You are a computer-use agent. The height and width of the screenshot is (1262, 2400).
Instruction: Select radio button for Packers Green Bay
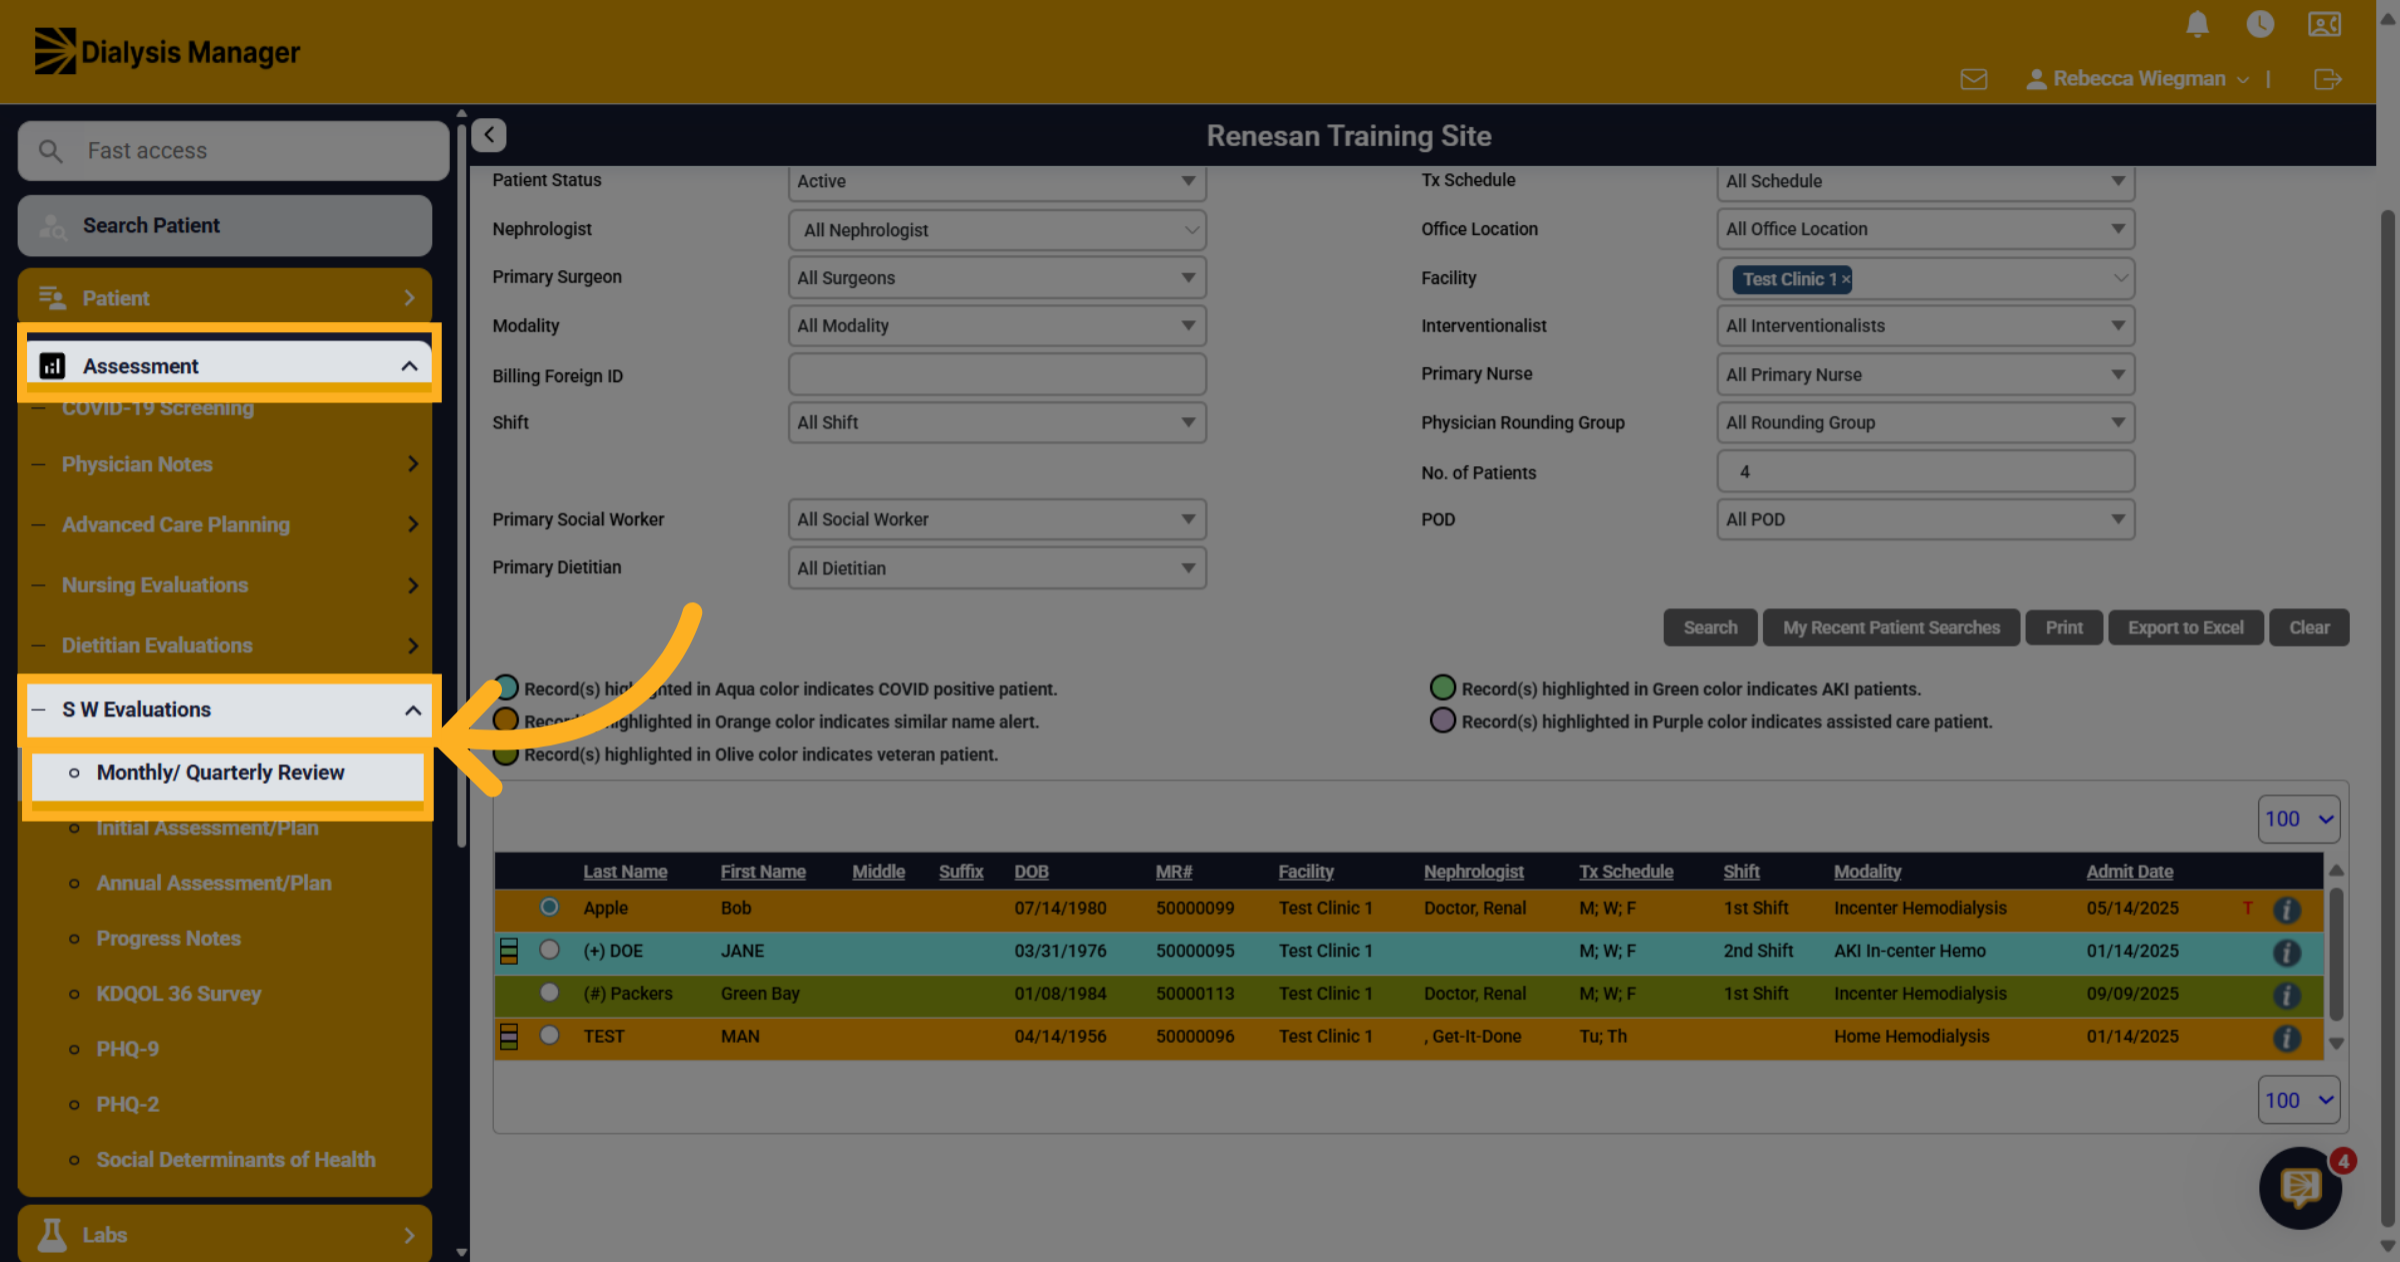549,992
